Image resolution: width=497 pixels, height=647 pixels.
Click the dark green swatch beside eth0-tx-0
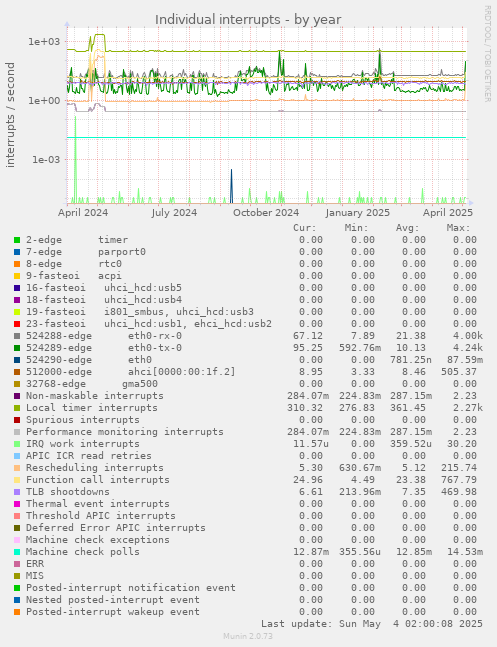17,348
